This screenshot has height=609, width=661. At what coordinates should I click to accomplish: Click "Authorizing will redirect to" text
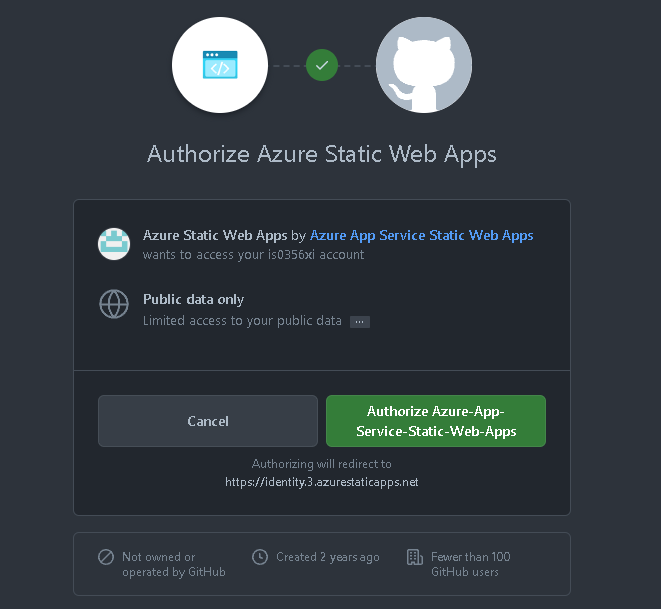[322, 464]
